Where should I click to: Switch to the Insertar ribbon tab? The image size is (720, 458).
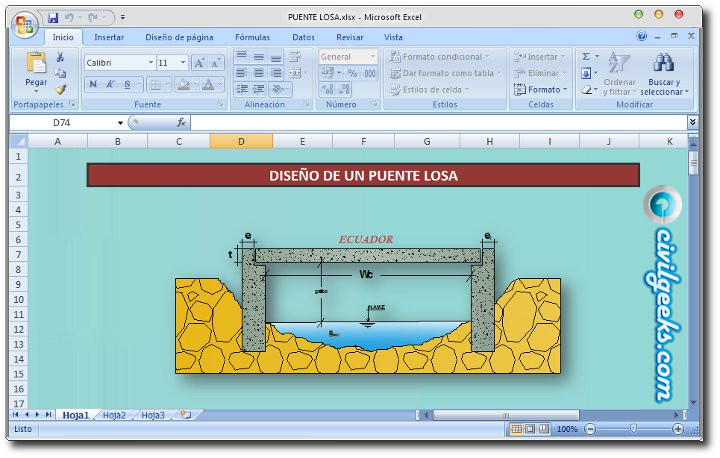[109, 37]
